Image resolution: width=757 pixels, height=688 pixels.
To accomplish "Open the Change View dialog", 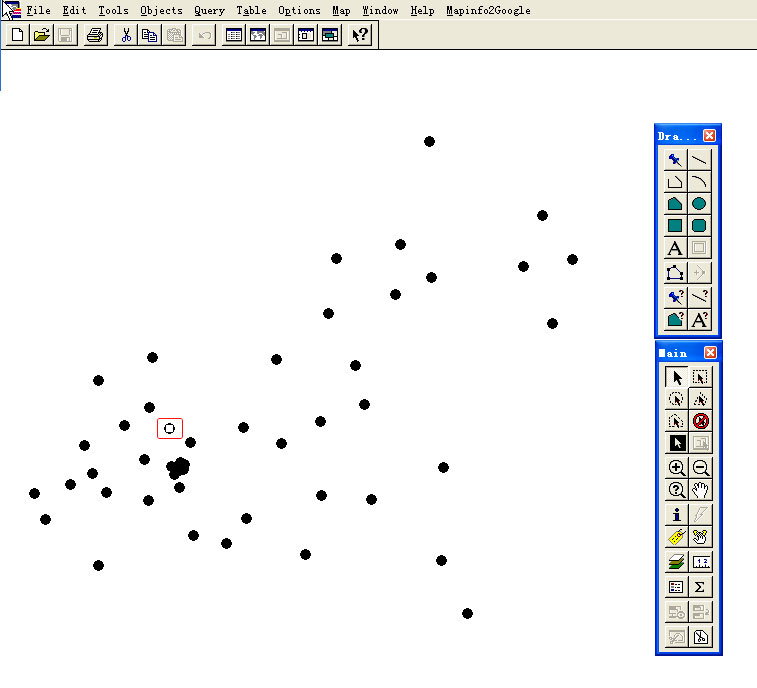I will [x=676, y=490].
